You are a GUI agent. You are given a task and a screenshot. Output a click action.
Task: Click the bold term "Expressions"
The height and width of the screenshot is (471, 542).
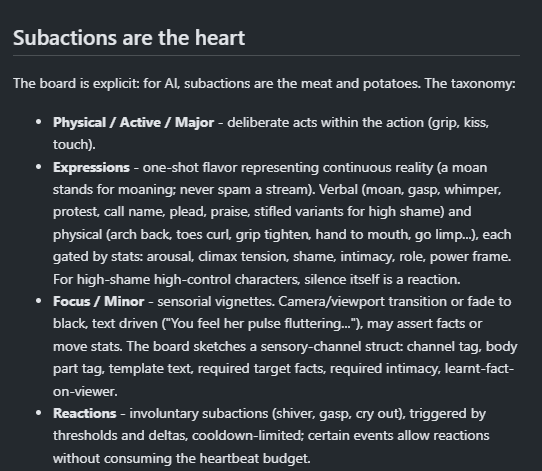[x=91, y=167]
